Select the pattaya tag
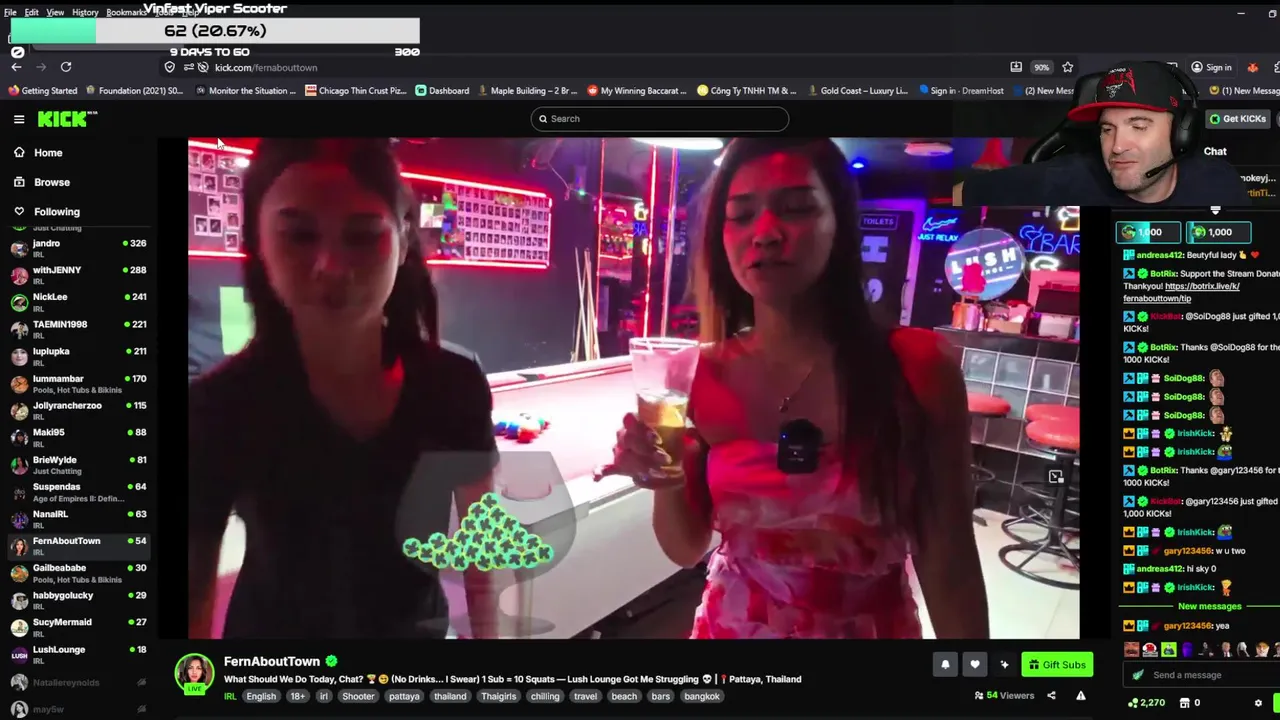The width and height of the screenshot is (1280, 720). (x=404, y=697)
